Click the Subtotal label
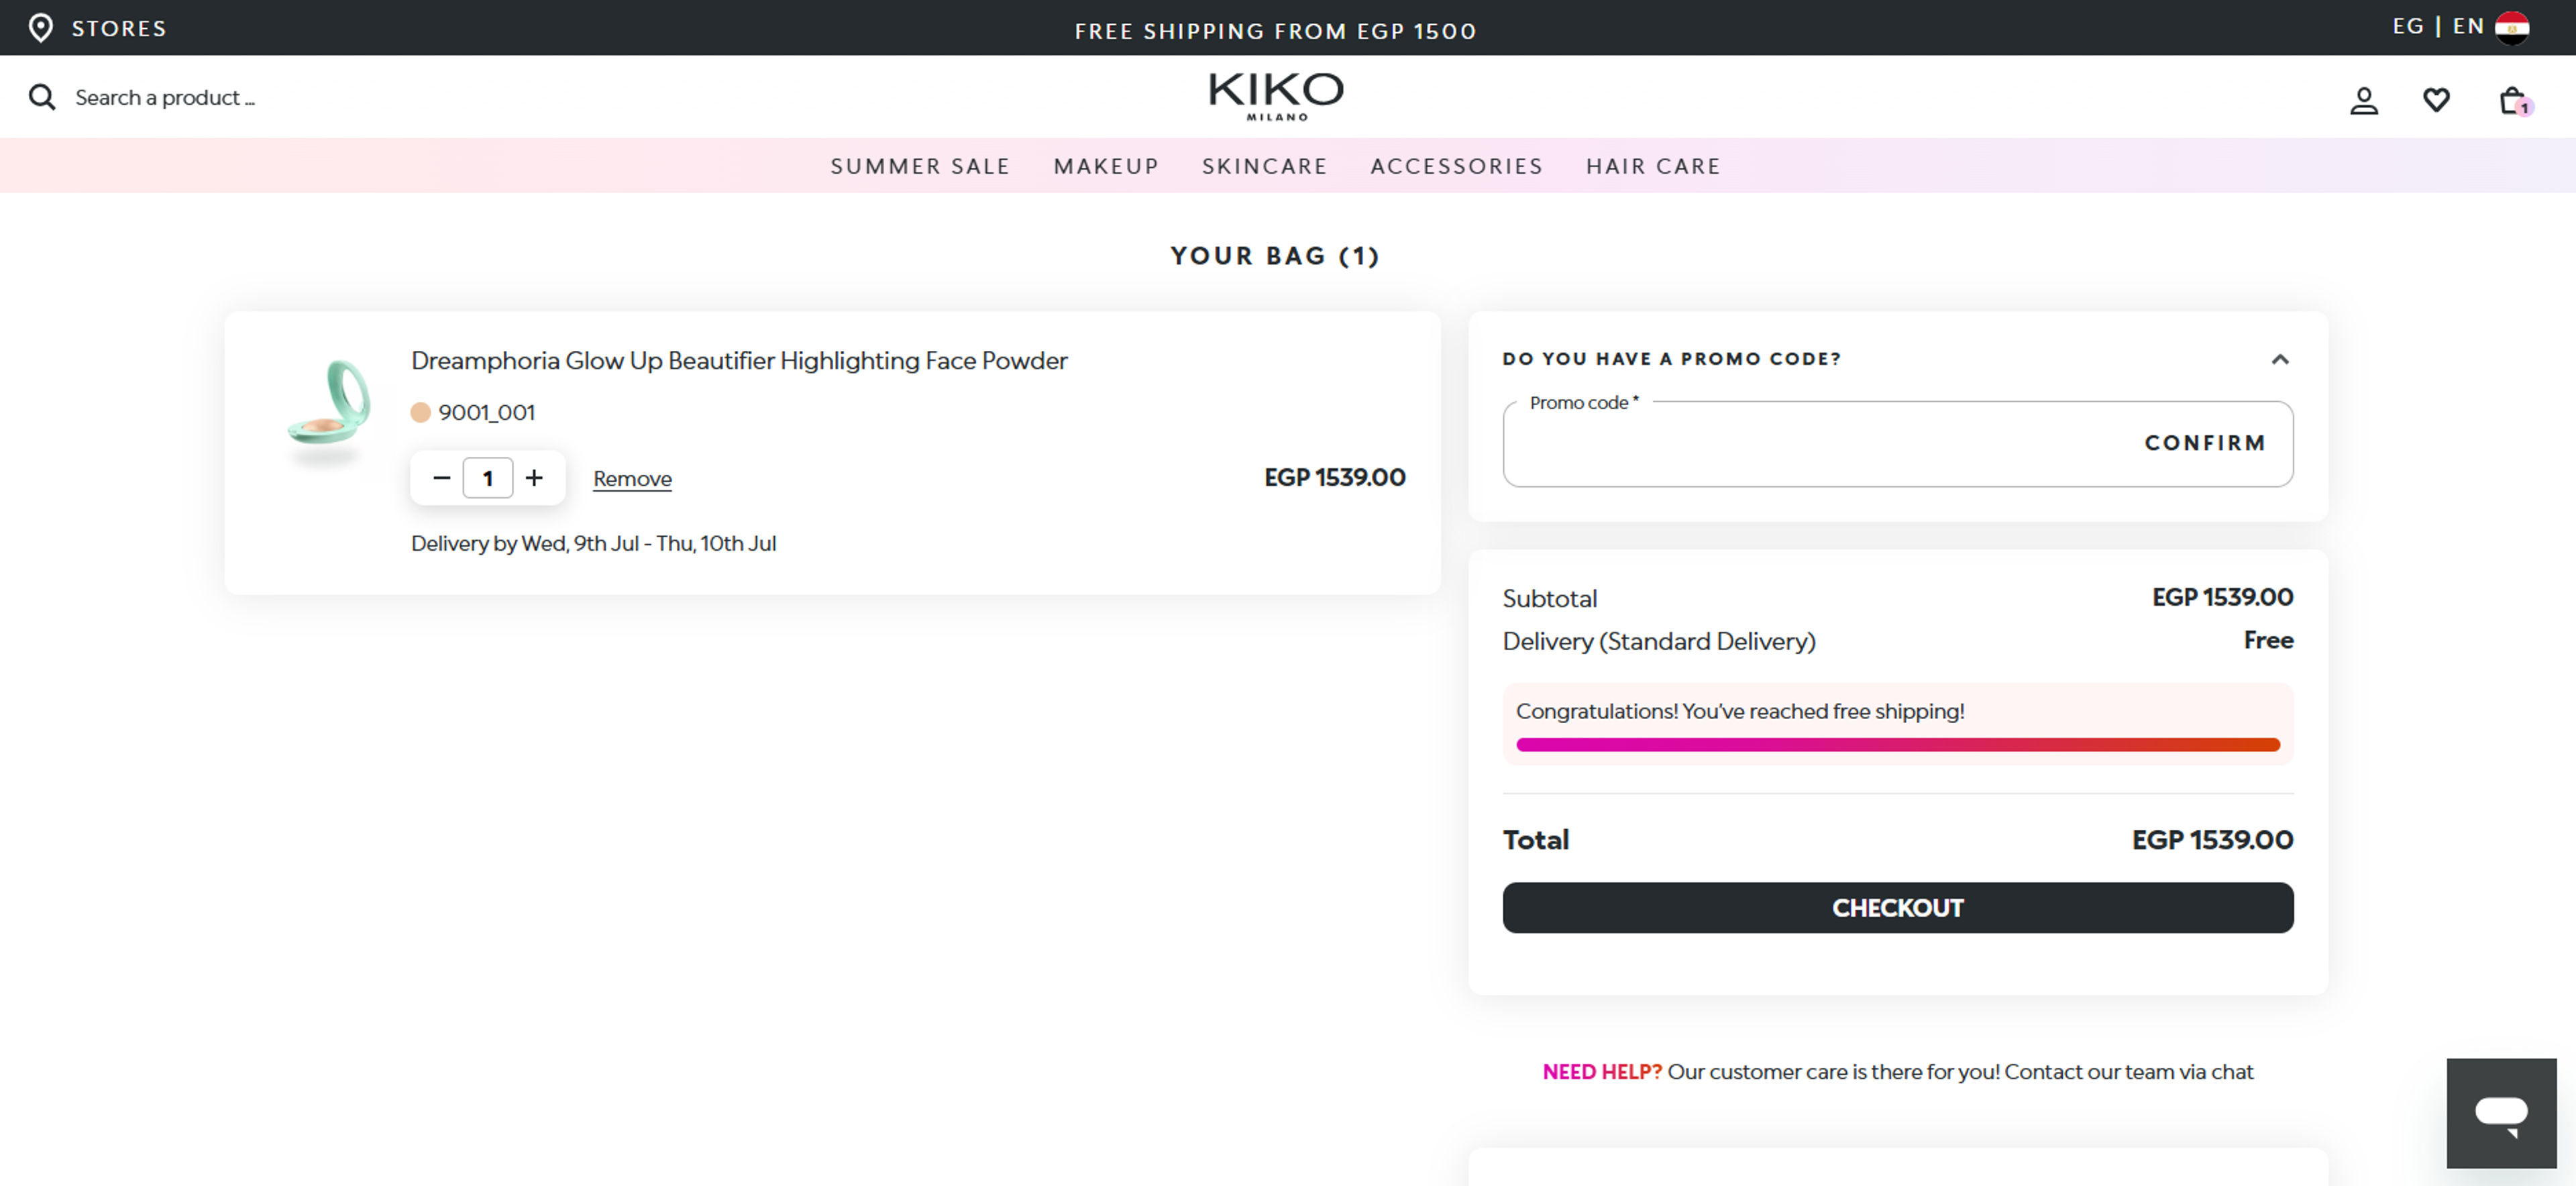 tap(1549, 598)
